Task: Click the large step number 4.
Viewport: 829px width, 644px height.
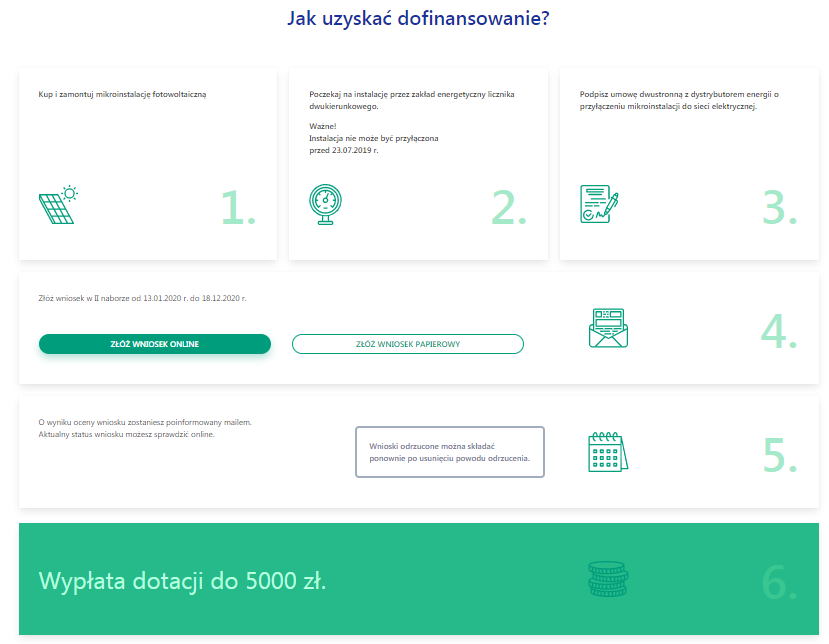Action: click(x=779, y=331)
